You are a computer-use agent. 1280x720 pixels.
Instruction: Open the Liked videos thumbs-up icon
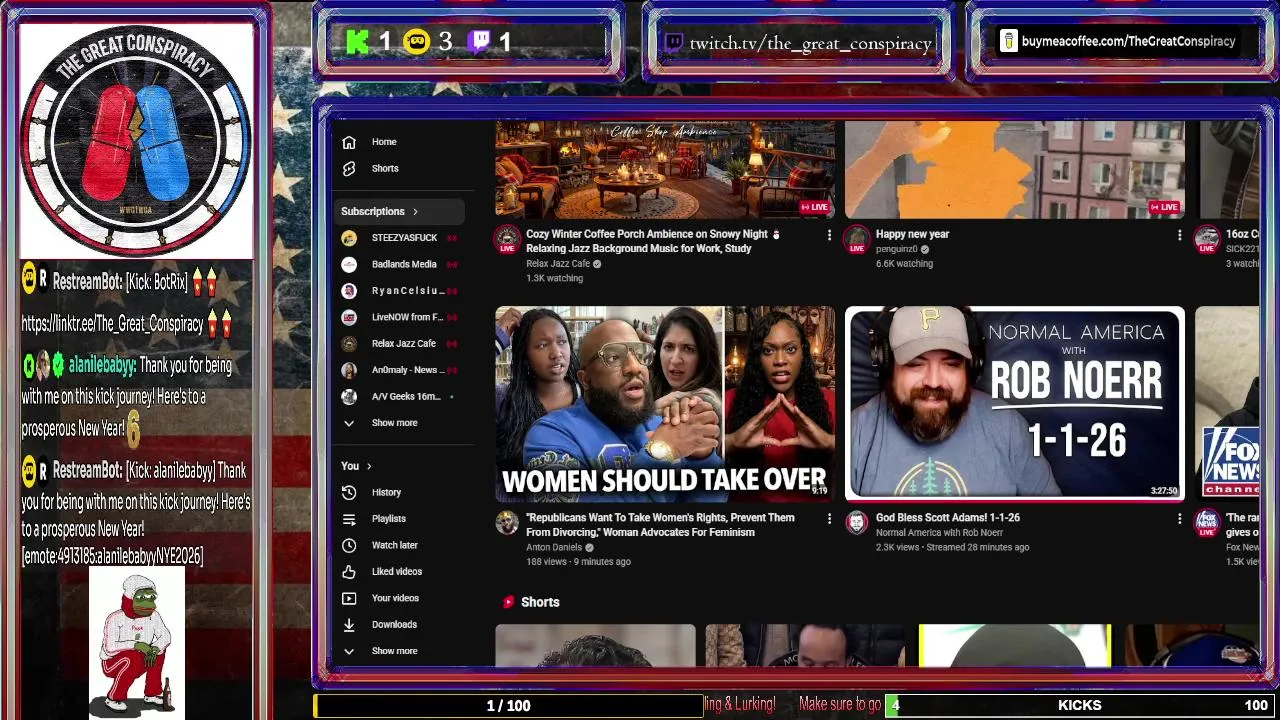[348, 571]
